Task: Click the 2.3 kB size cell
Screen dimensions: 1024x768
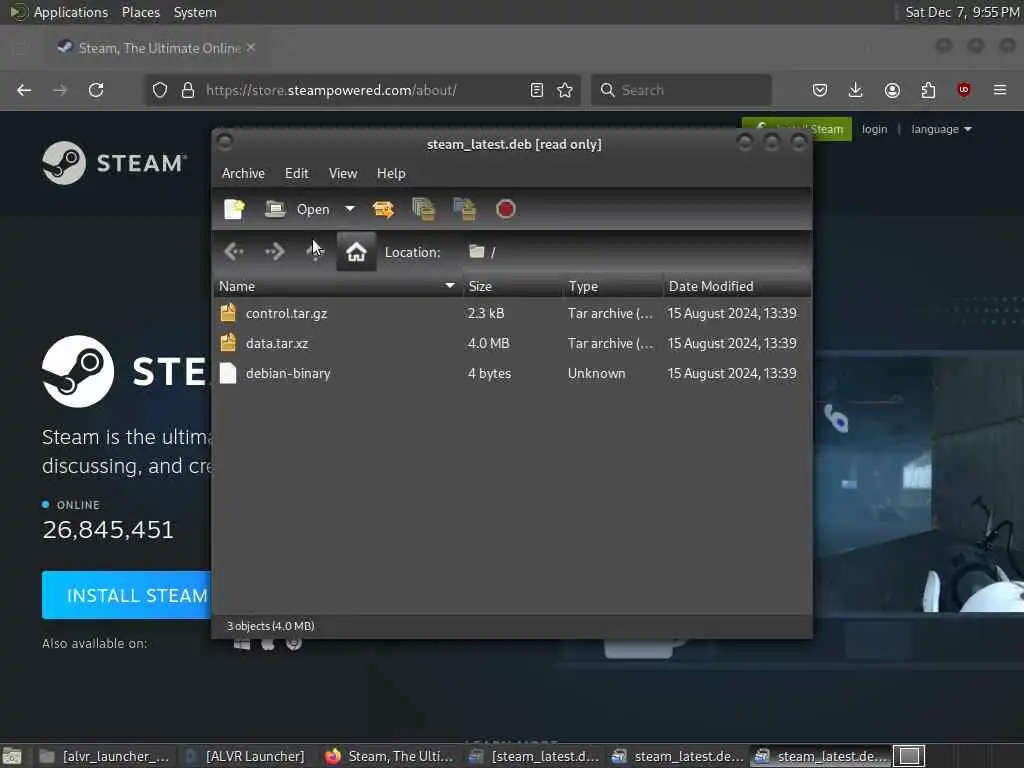Action: coord(486,313)
